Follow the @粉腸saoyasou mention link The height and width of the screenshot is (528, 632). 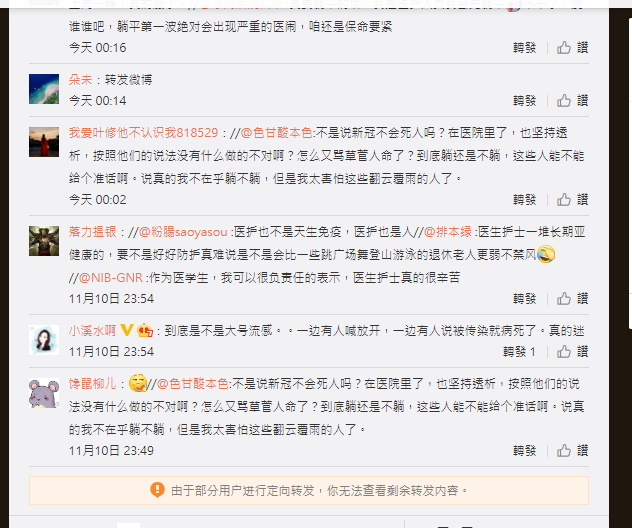[183, 232]
